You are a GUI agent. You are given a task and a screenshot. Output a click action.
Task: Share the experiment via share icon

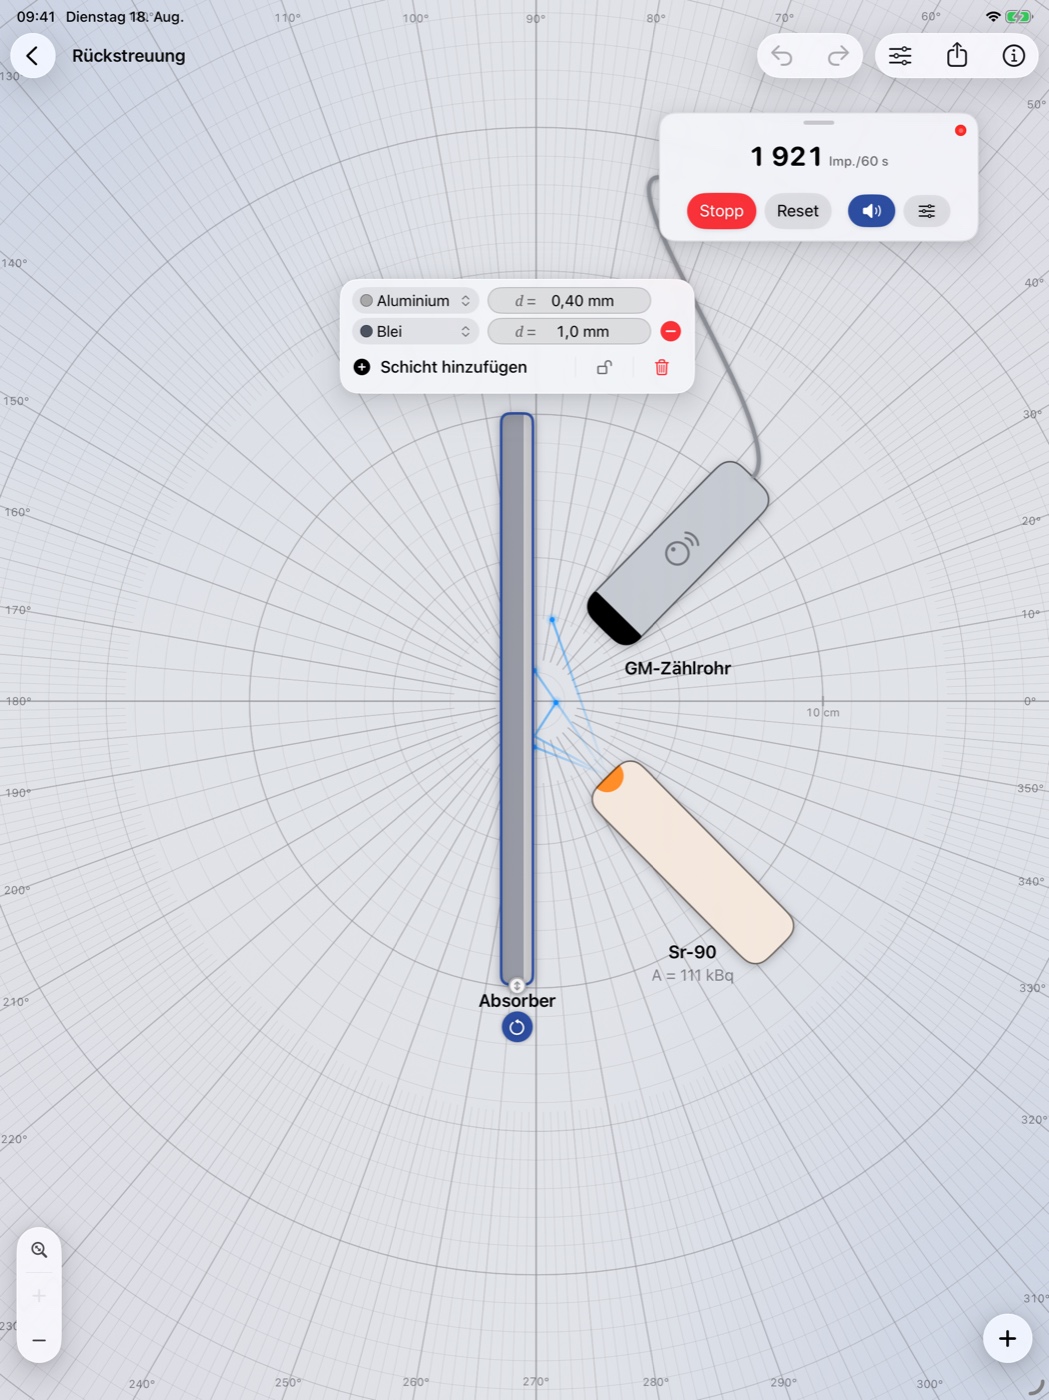[x=957, y=56]
